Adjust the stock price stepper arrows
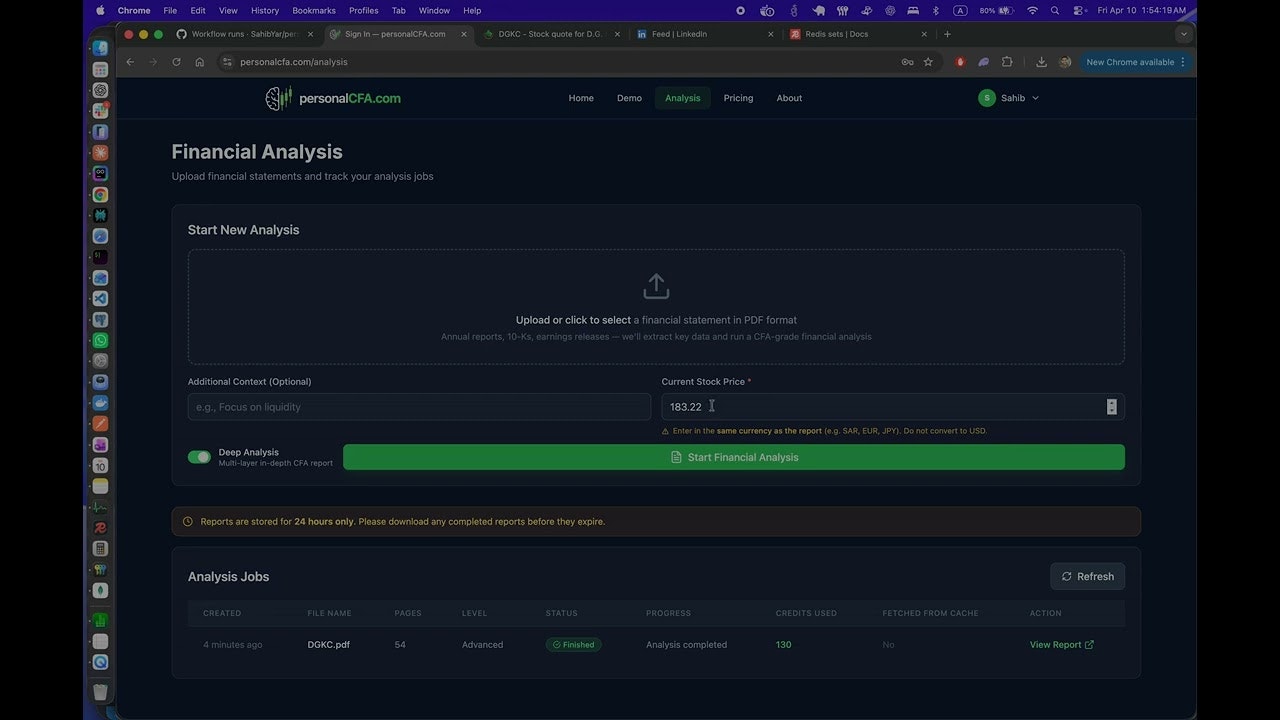This screenshot has width=1280, height=720. pyautogui.click(x=1111, y=407)
